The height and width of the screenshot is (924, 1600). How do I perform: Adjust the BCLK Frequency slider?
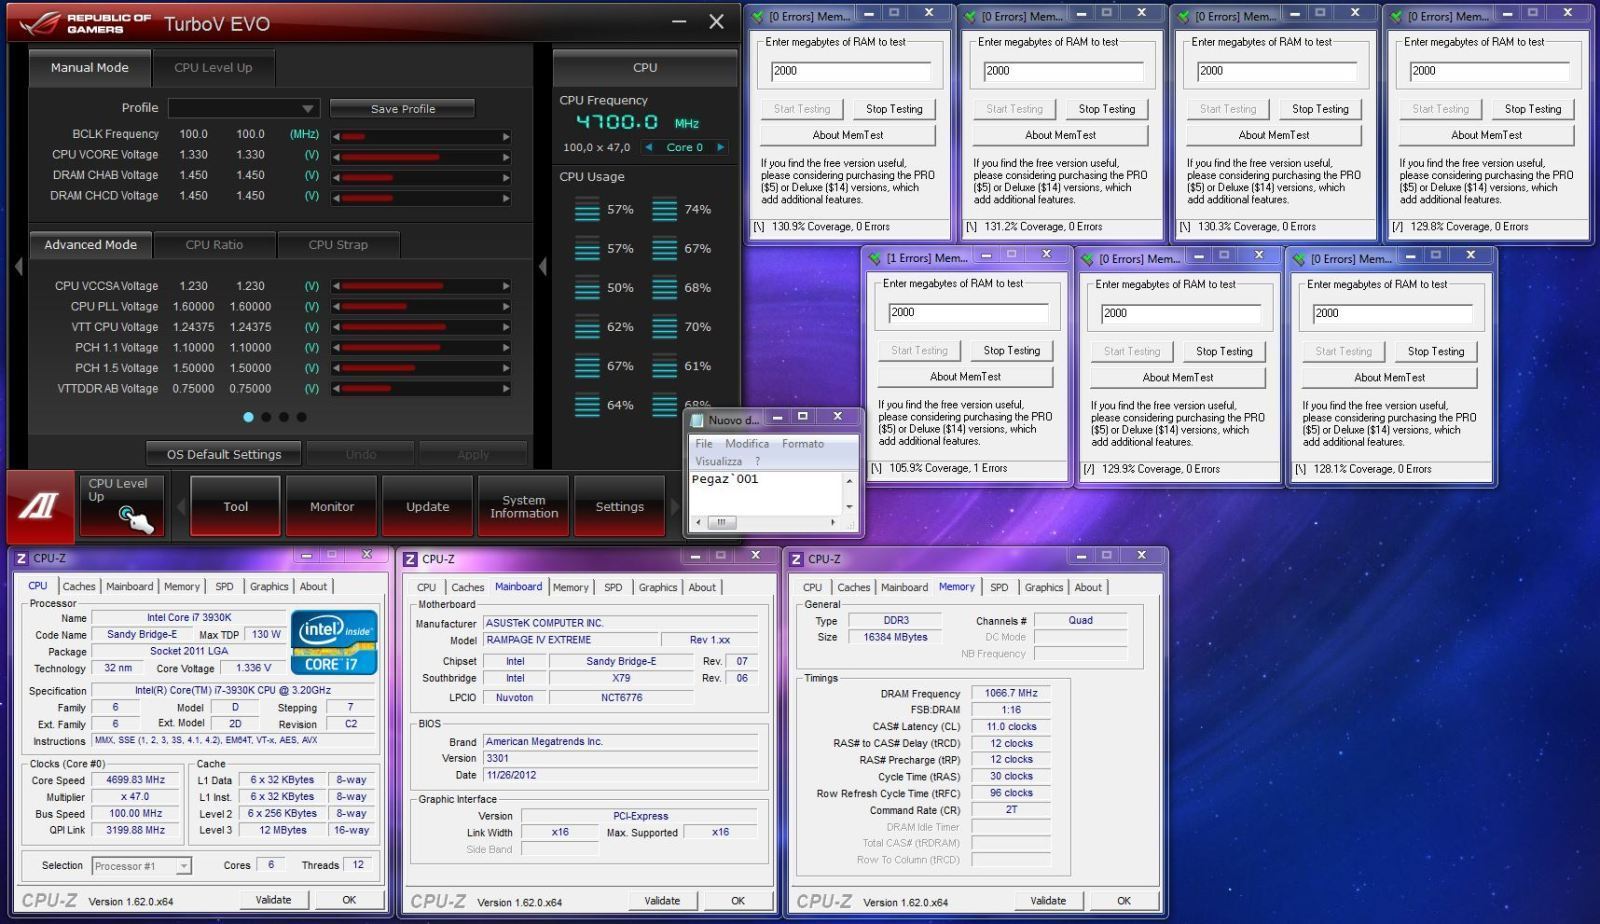coord(421,136)
